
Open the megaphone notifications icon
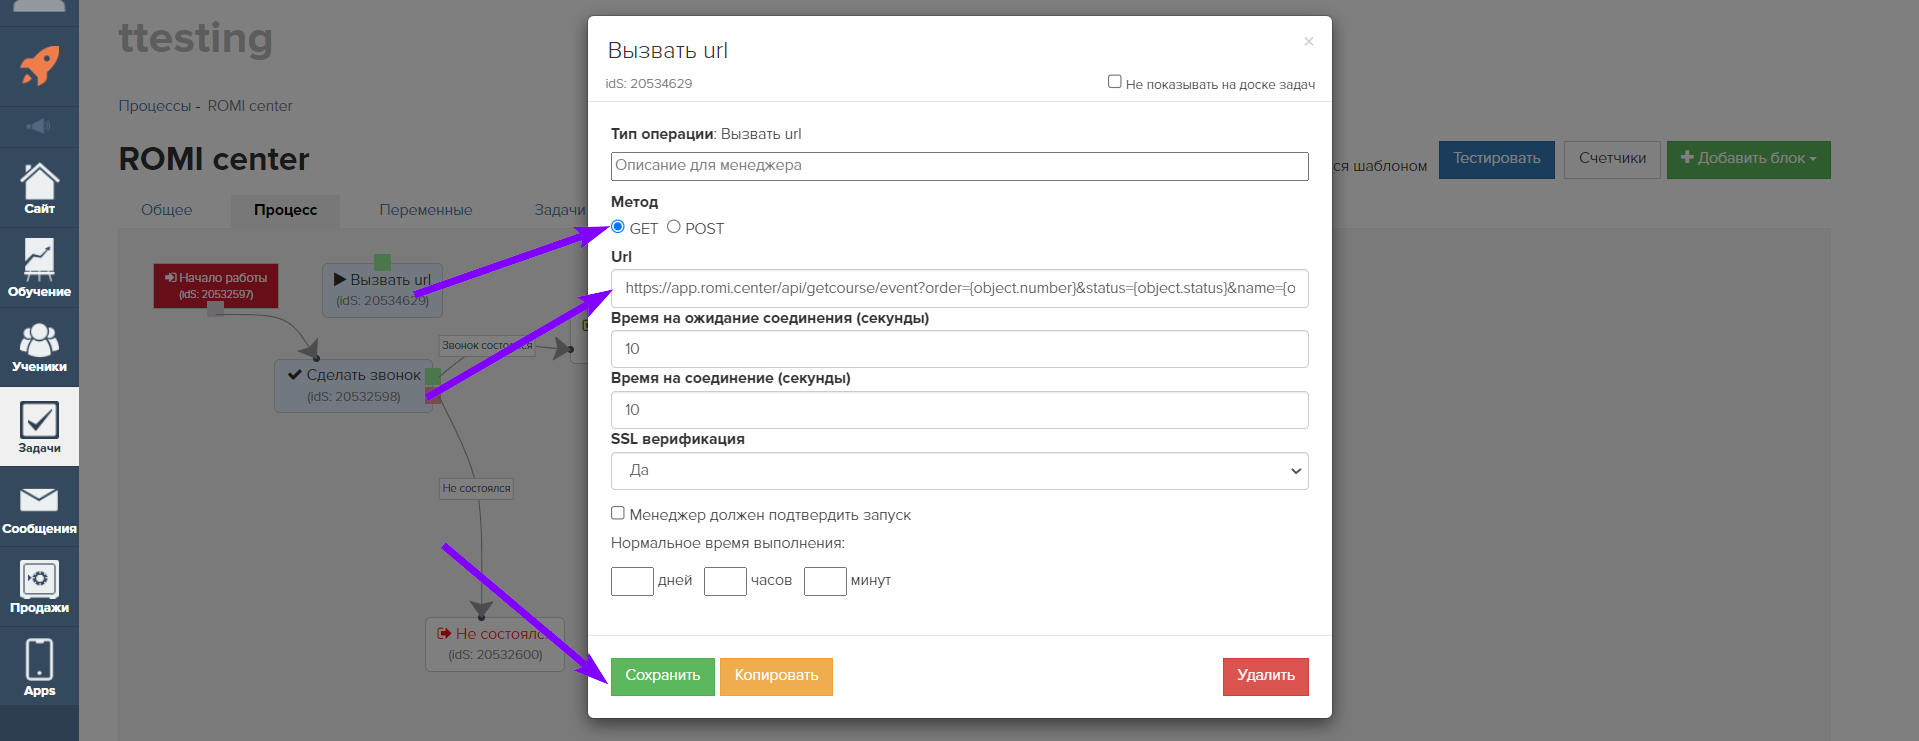pyautogui.click(x=39, y=126)
